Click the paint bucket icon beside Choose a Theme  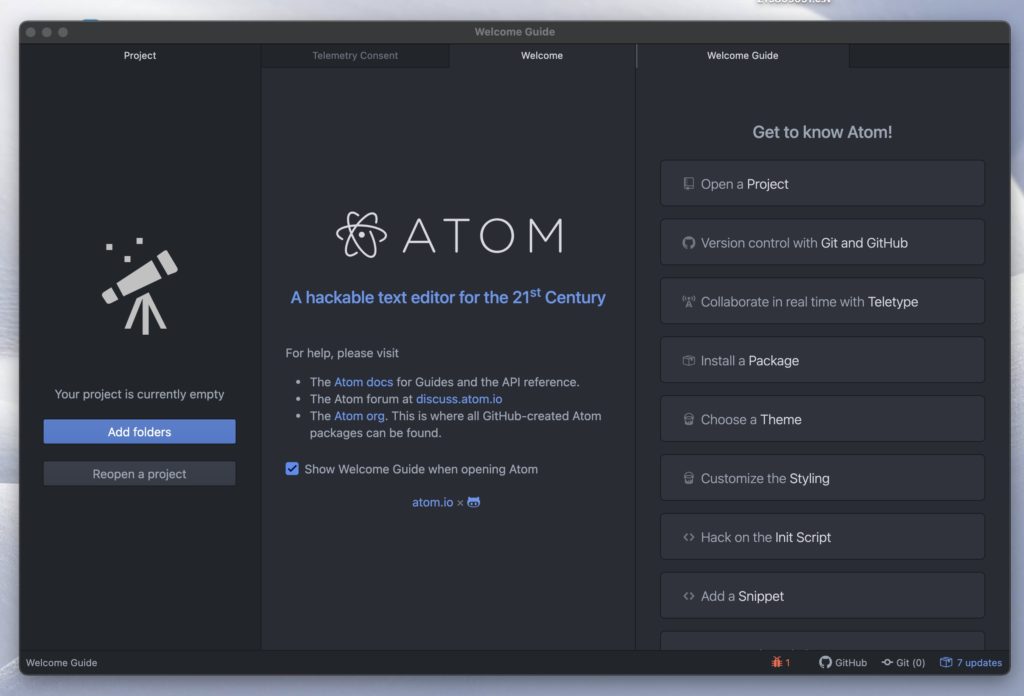click(x=688, y=419)
